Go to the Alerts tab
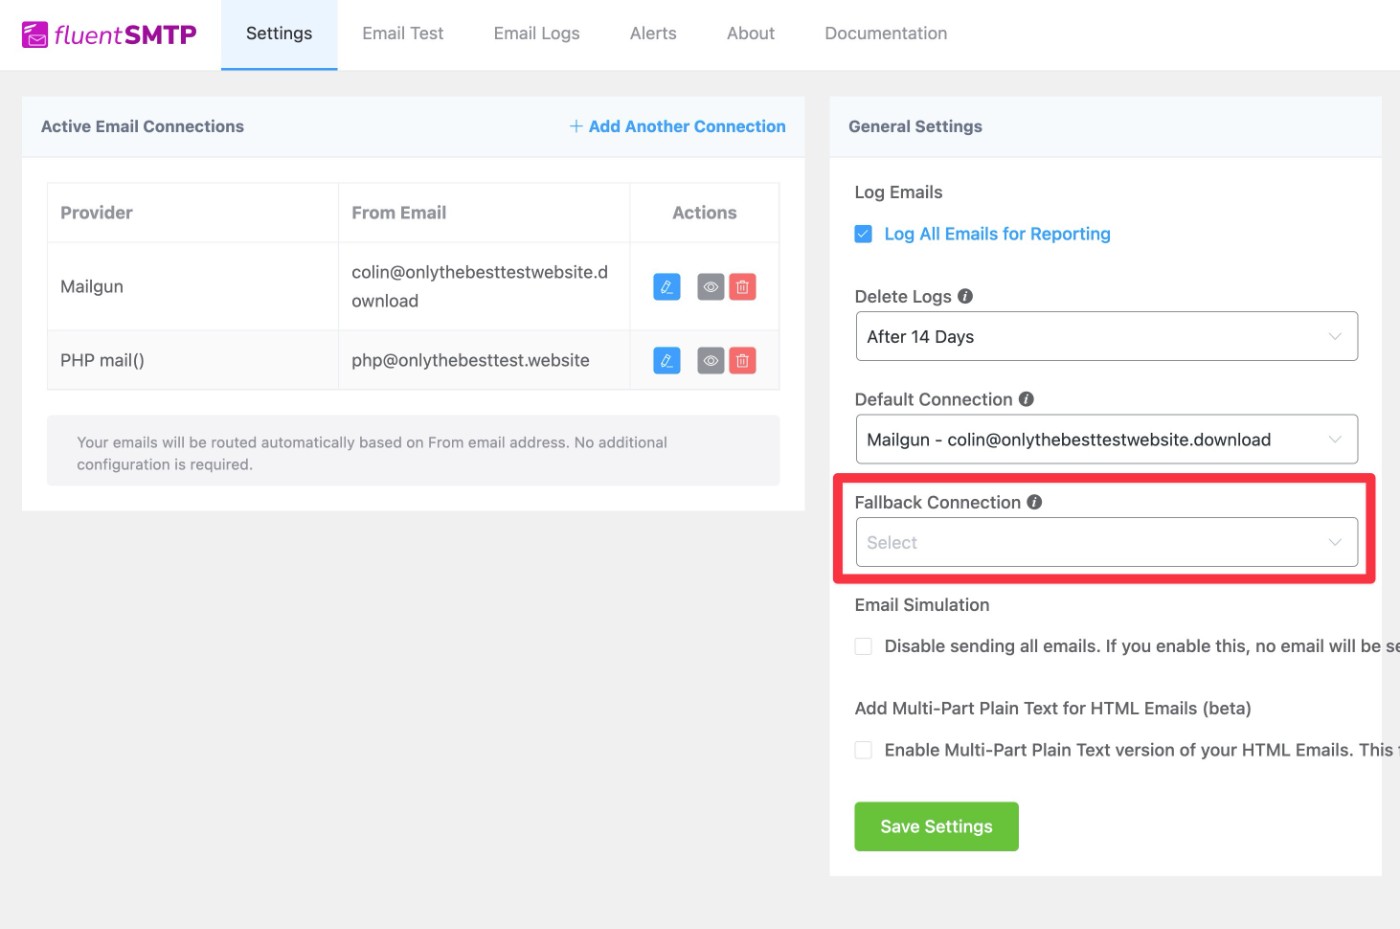The width and height of the screenshot is (1400, 929). (x=653, y=34)
